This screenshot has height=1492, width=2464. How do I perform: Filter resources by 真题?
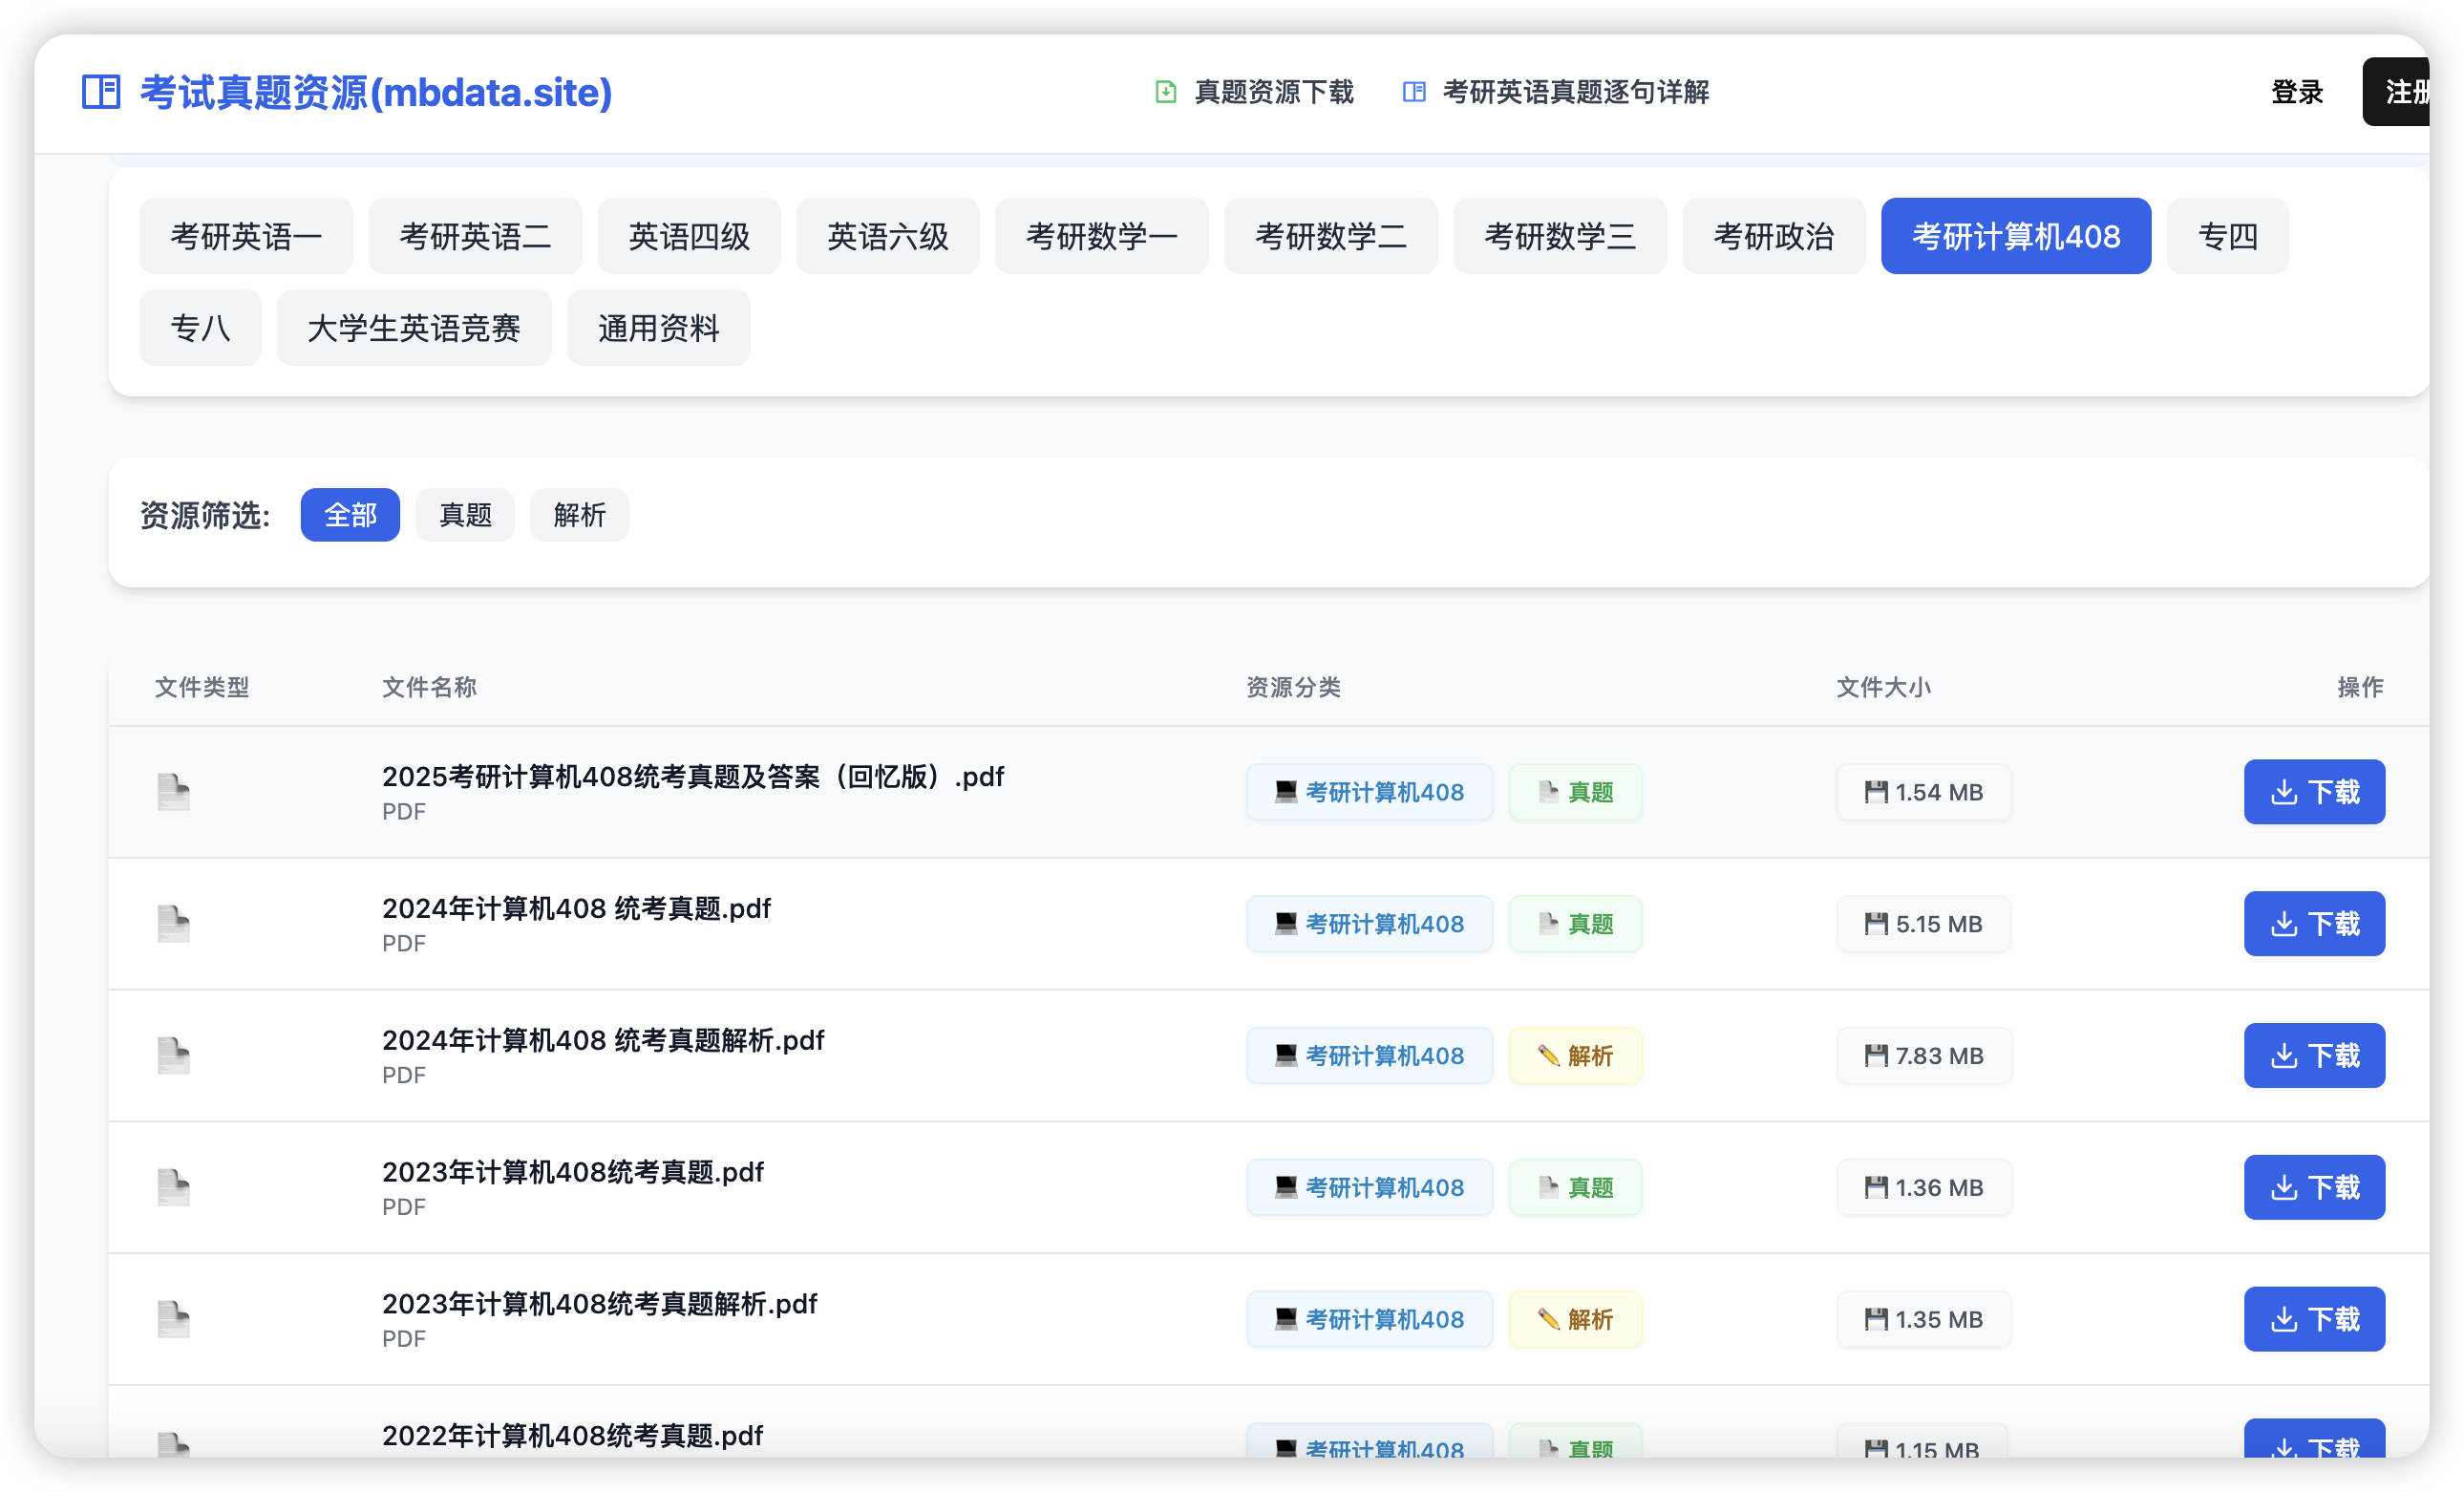tap(465, 515)
